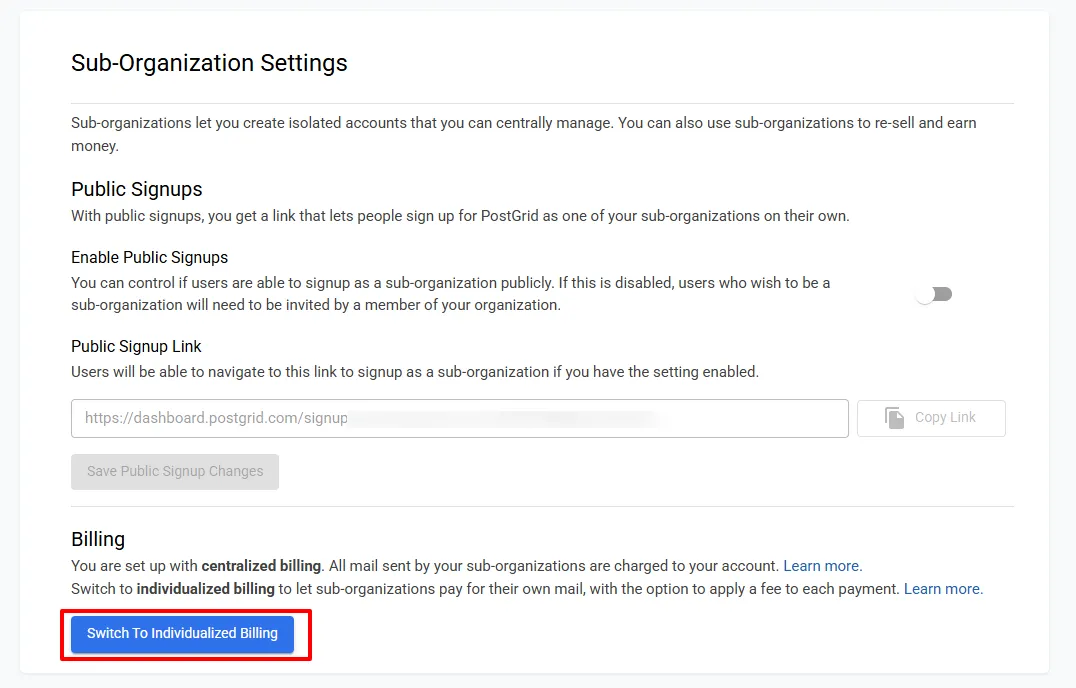Click the Enable Public Signups label
Screen dimensions: 1076x688
pos(149,257)
